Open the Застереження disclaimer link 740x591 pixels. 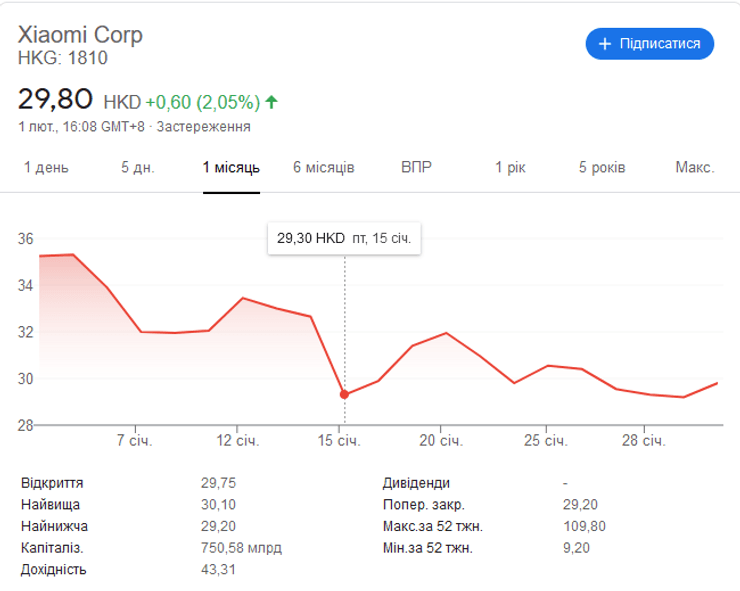pos(204,127)
